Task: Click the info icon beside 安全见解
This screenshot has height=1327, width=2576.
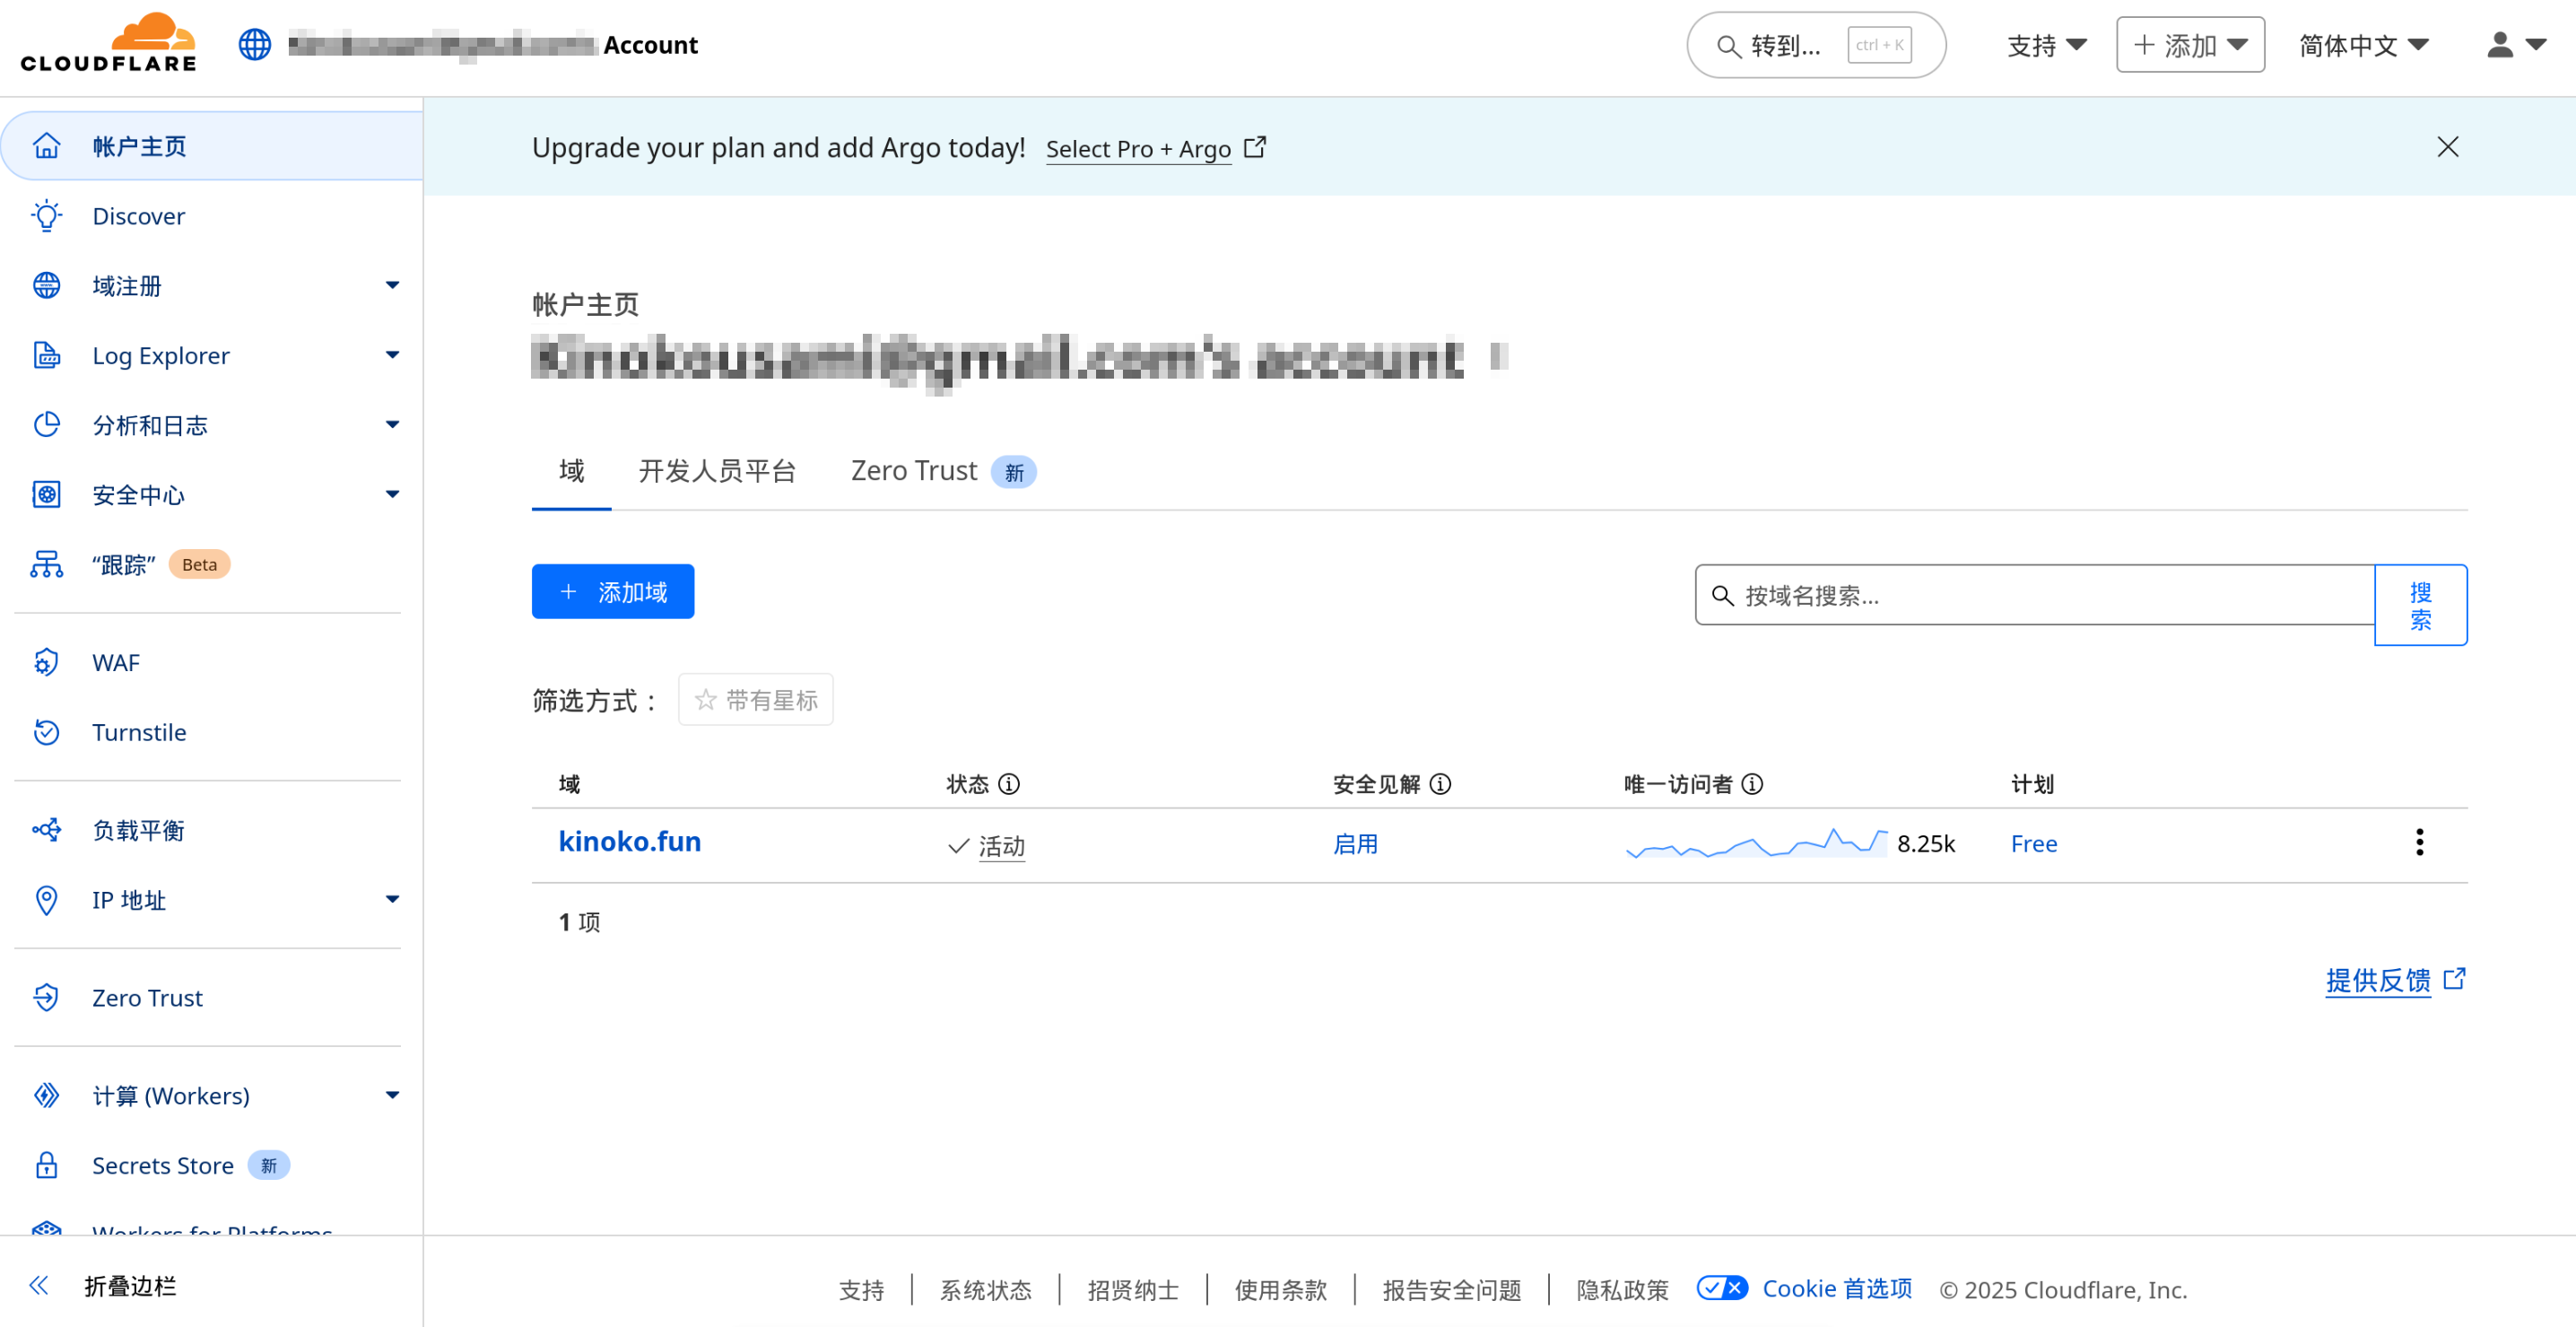Action: click(x=1441, y=785)
